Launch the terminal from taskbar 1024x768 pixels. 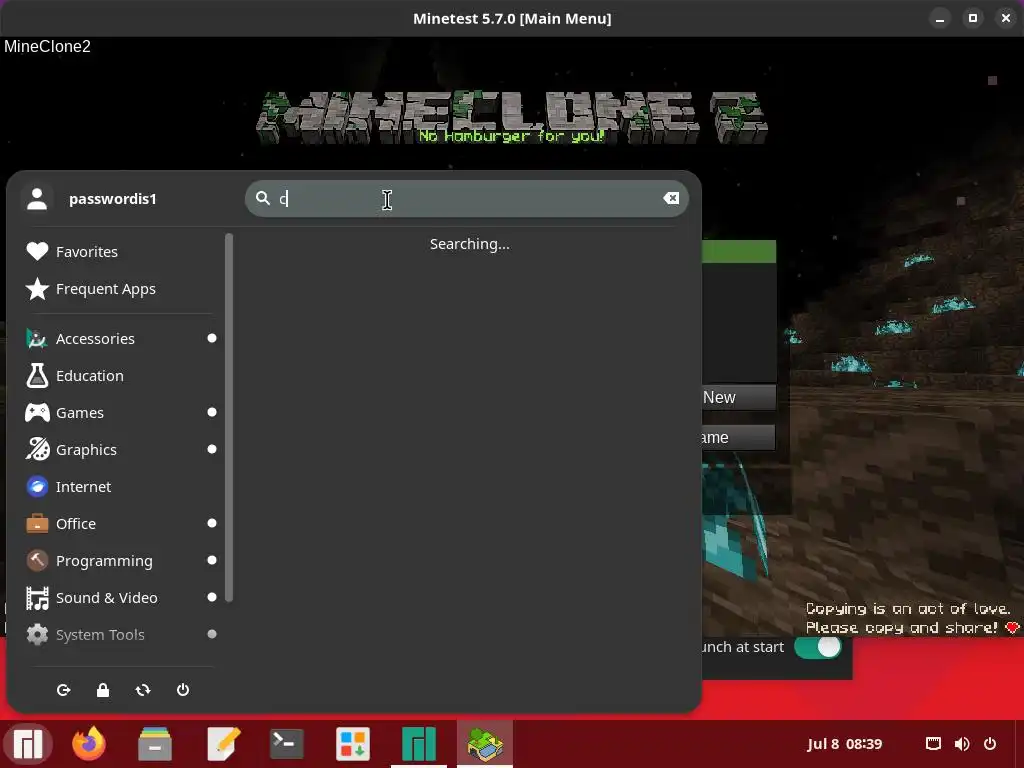(287, 744)
